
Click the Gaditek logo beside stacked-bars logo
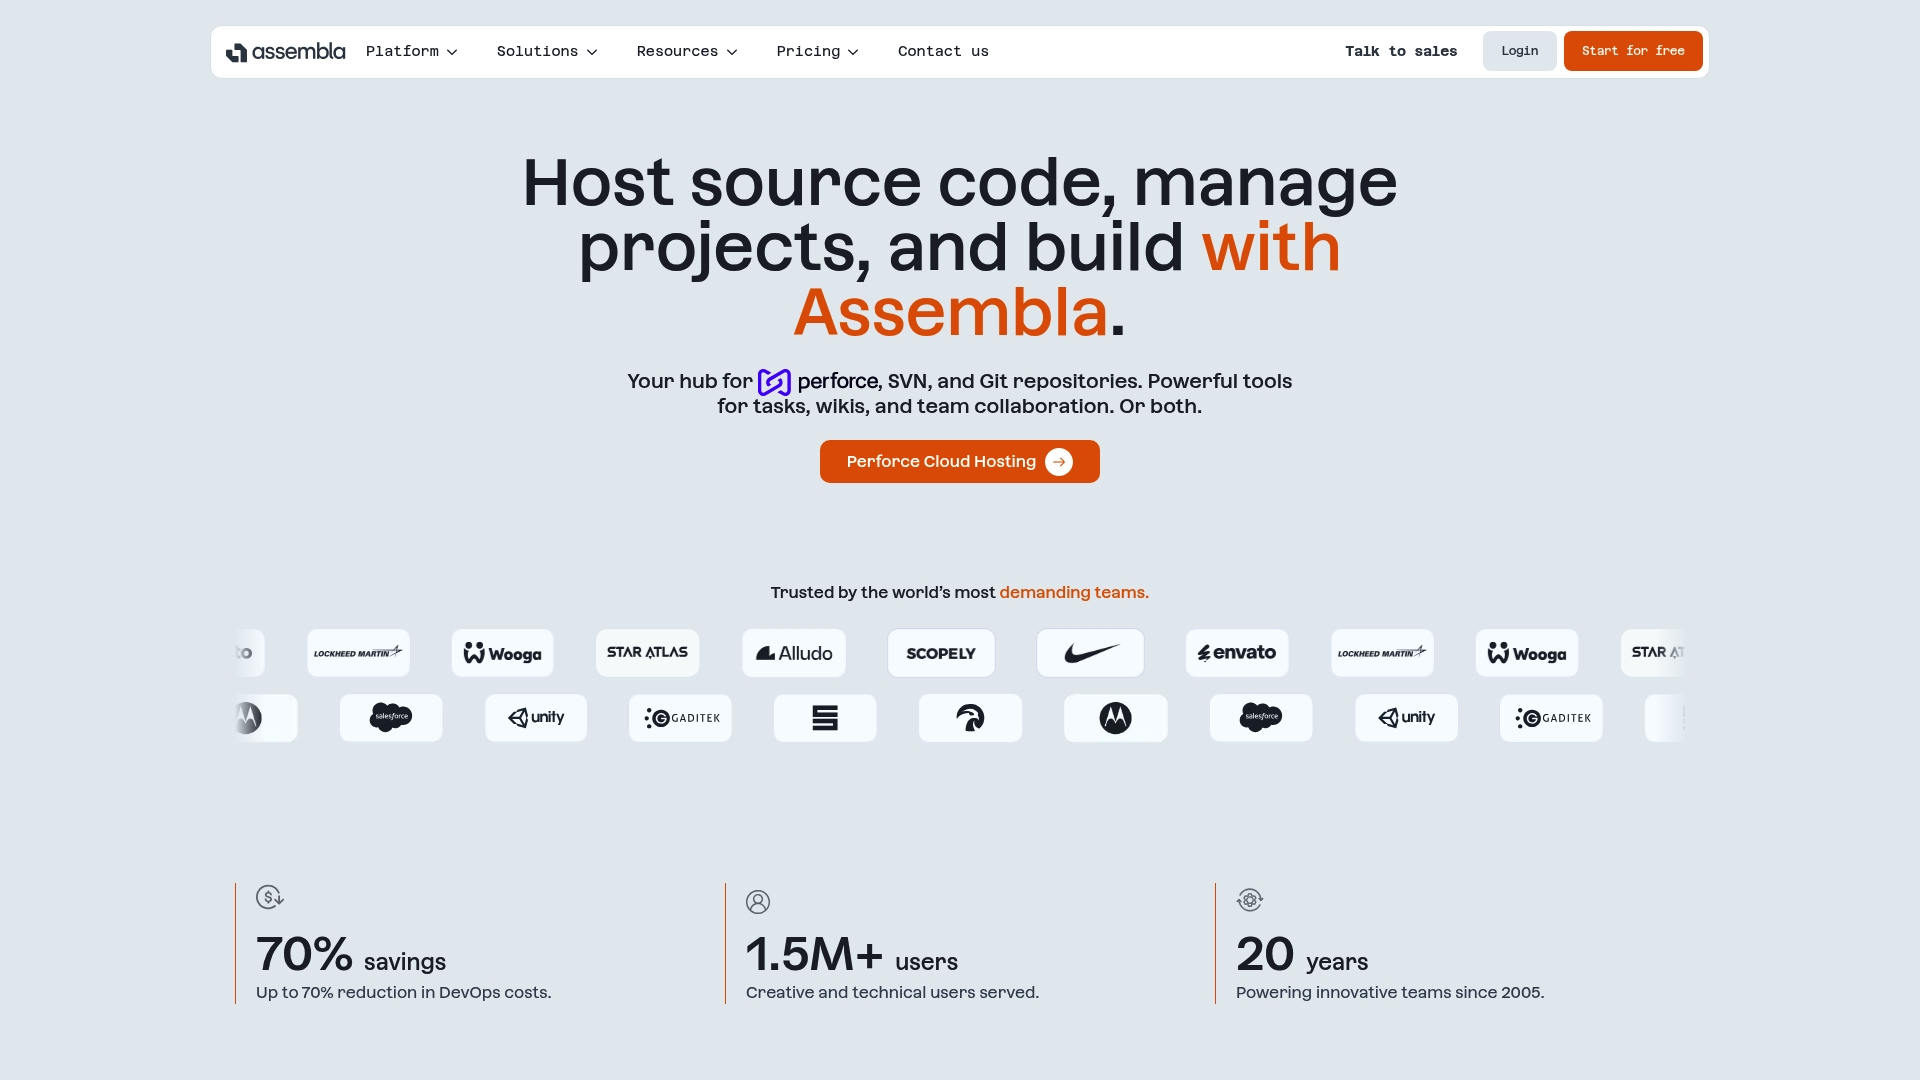[x=680, y=718]
